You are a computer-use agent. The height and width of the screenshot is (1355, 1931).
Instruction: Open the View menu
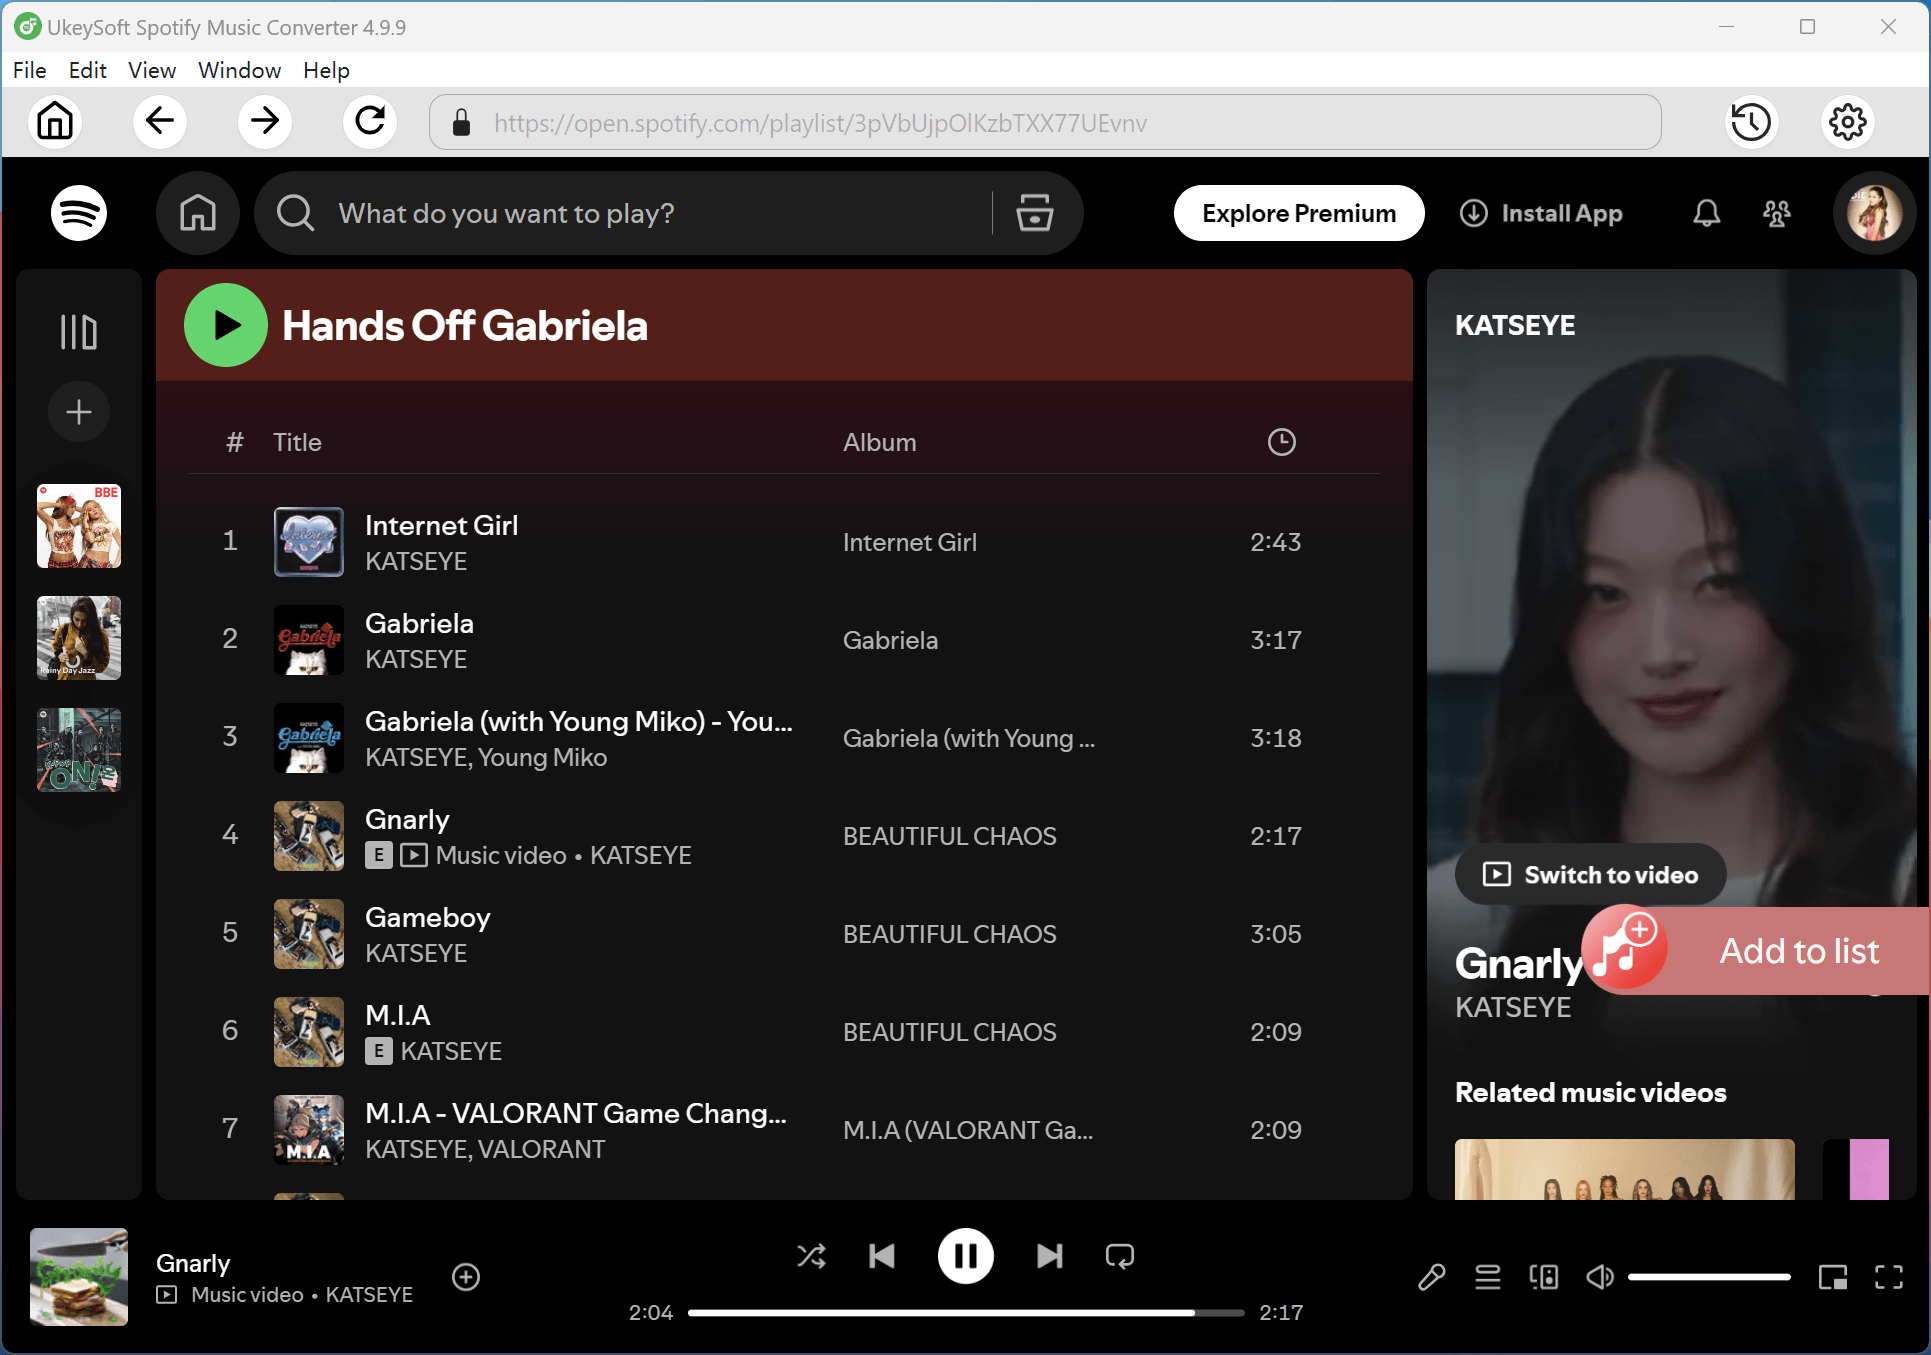(x=151, y=70)
